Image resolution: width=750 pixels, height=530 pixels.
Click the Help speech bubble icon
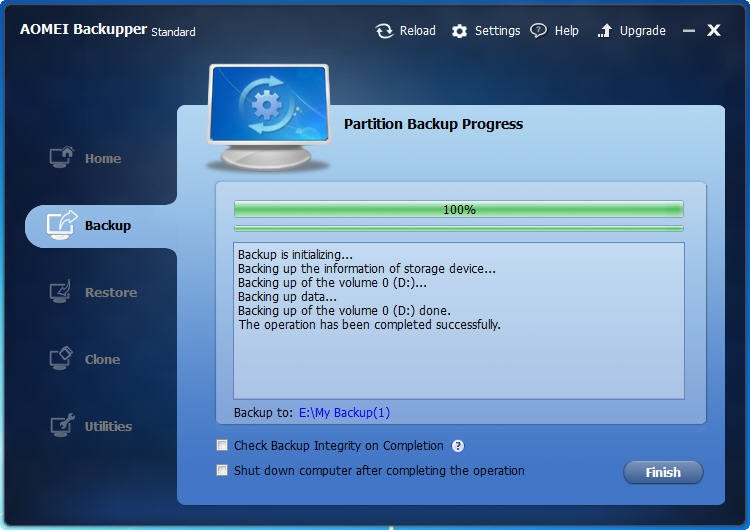point(538,31)
